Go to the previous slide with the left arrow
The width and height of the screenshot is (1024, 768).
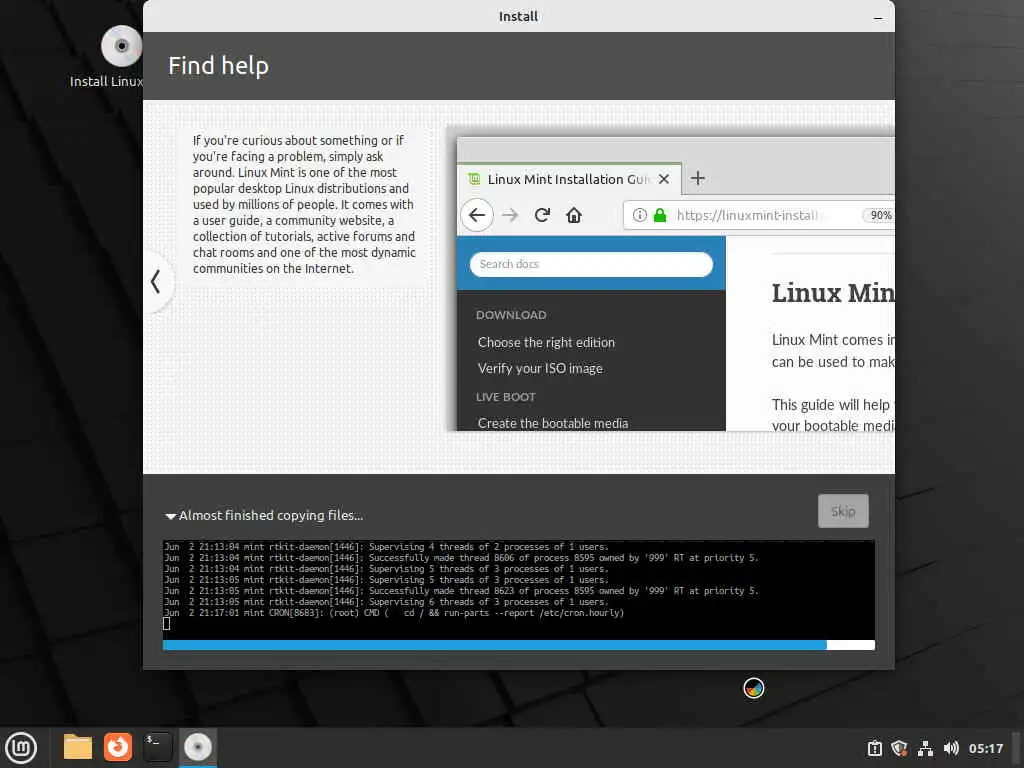(155, 281)
